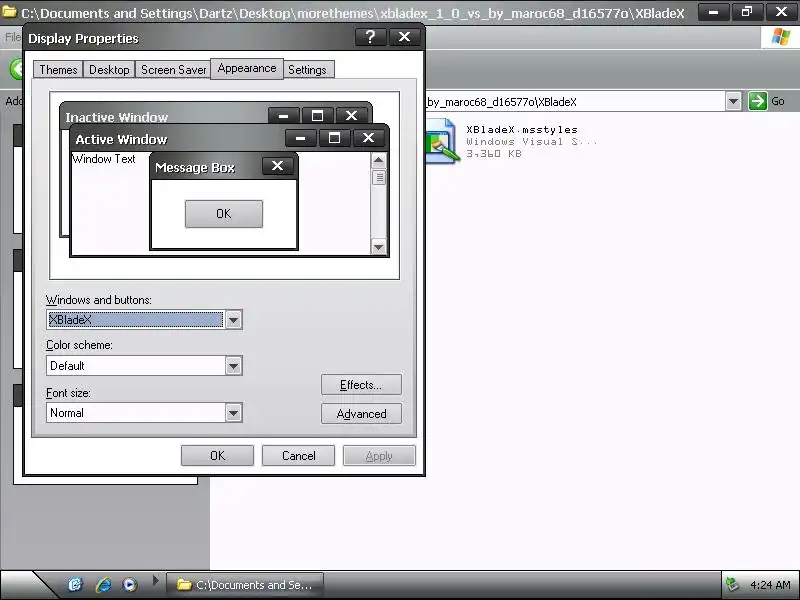Click the Default color scheme value
Image resolution: width=800 pixels, height=600 pixels.
point(136,366)
